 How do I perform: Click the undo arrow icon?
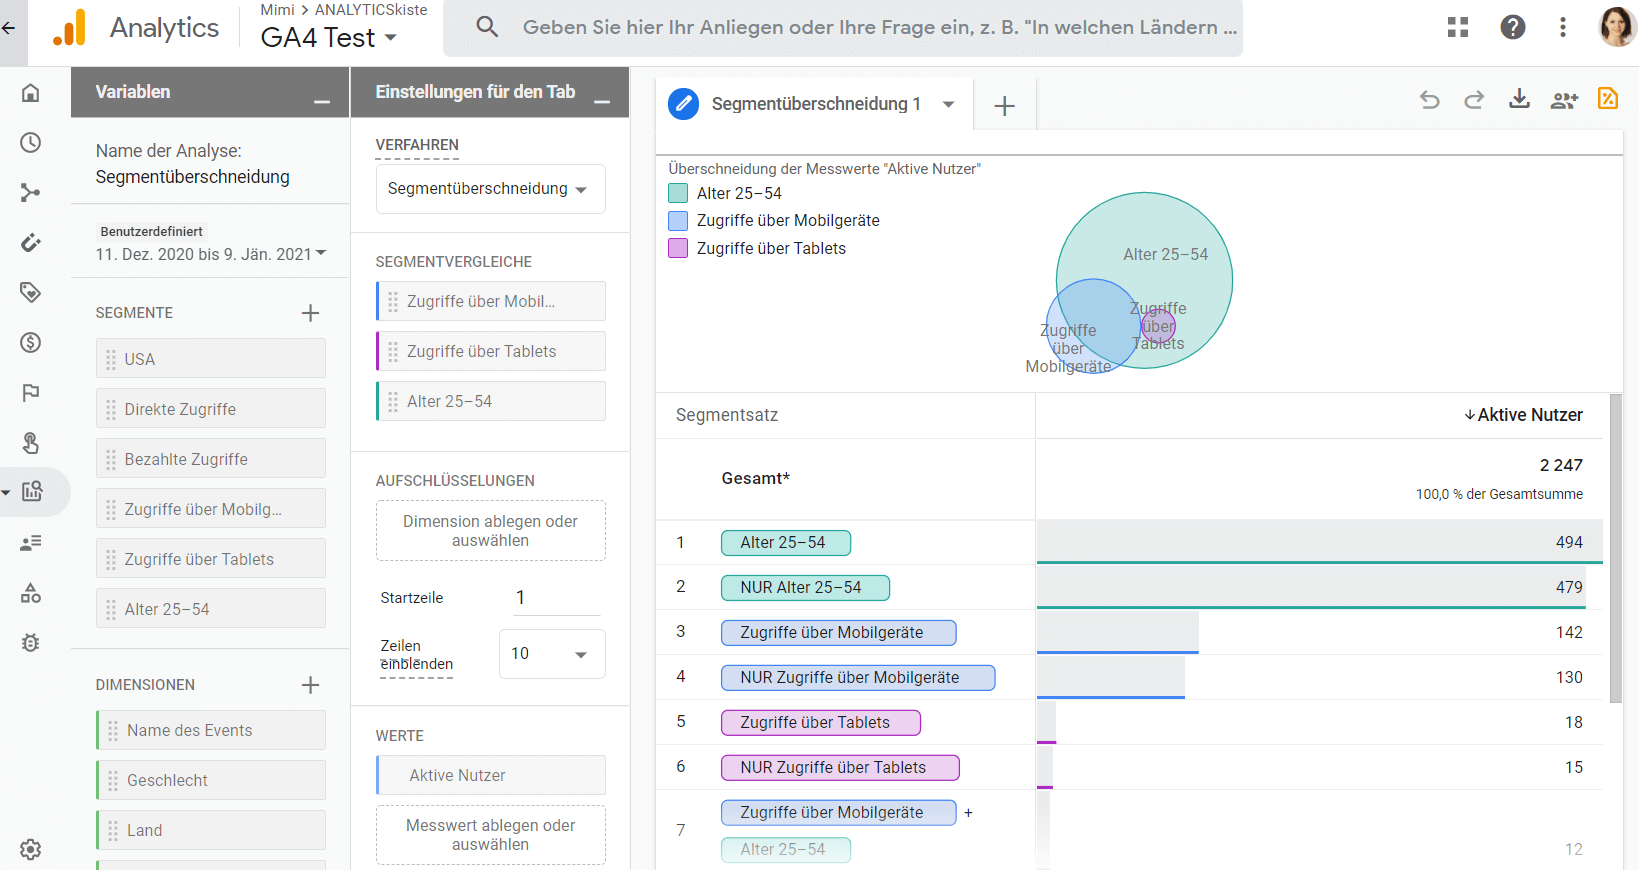1429,99
